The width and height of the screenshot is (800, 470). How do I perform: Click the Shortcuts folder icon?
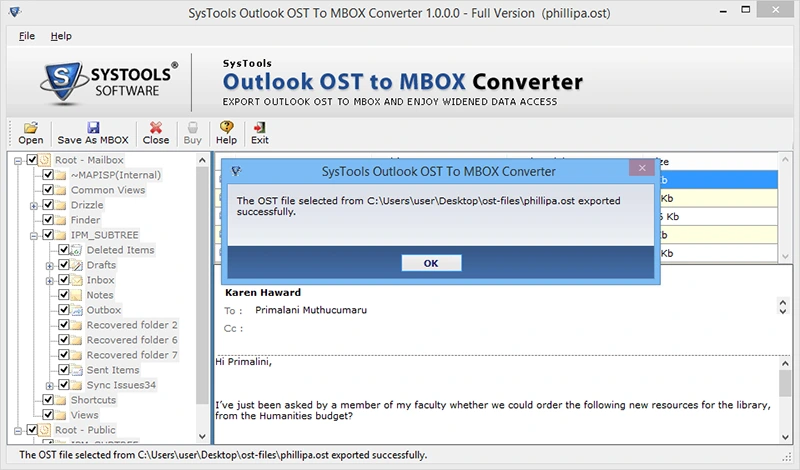click(60, 400)
